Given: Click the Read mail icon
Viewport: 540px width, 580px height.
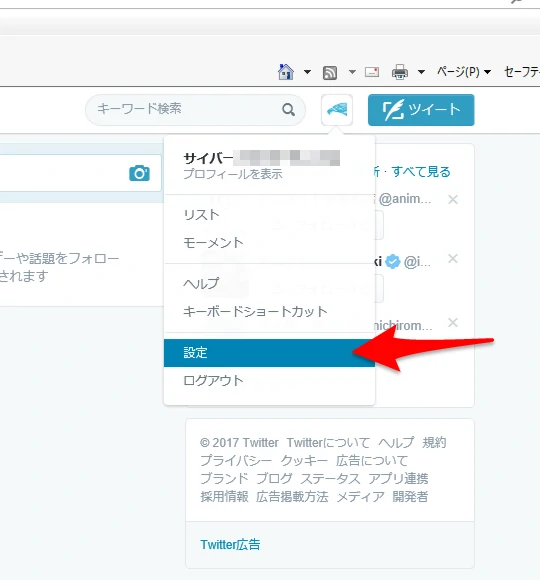Looking at the screenshot, I should [x=372, y=72].
